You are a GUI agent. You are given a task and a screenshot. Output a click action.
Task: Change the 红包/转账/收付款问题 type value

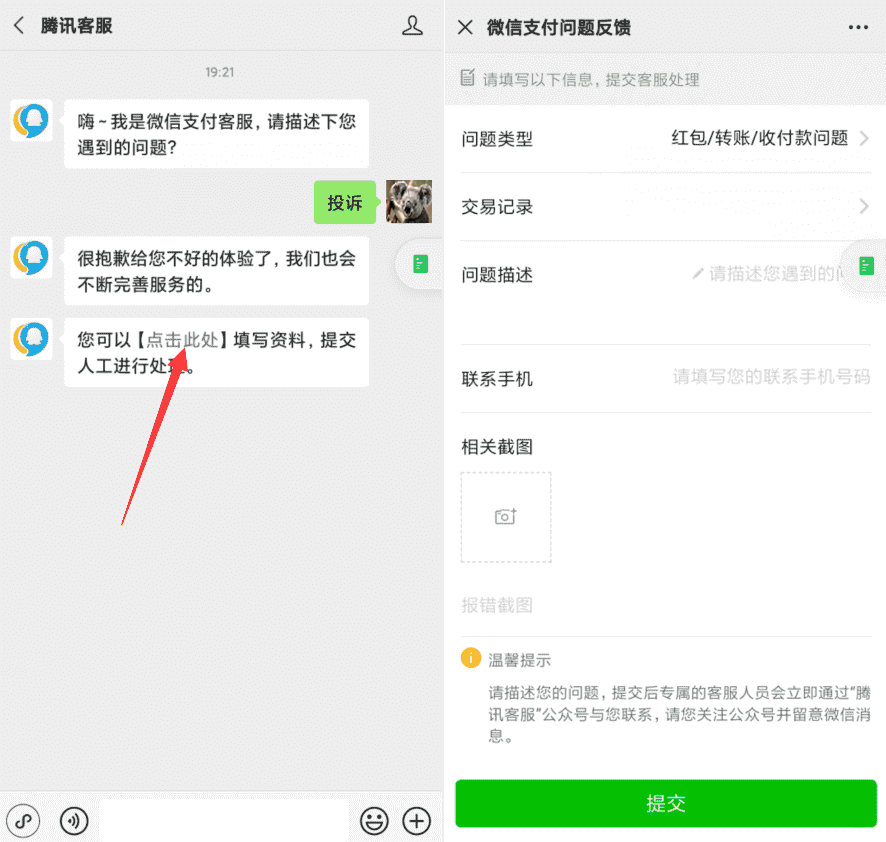click(x=759, y=138)
